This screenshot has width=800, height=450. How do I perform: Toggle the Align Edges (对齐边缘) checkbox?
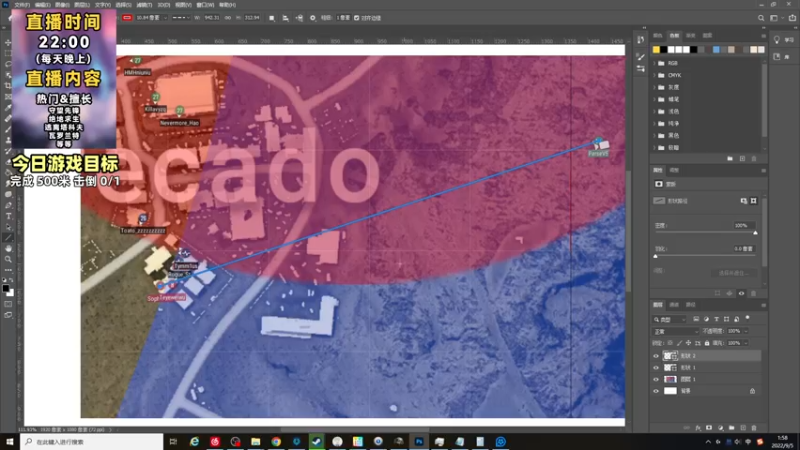click(x=357, y=18)
